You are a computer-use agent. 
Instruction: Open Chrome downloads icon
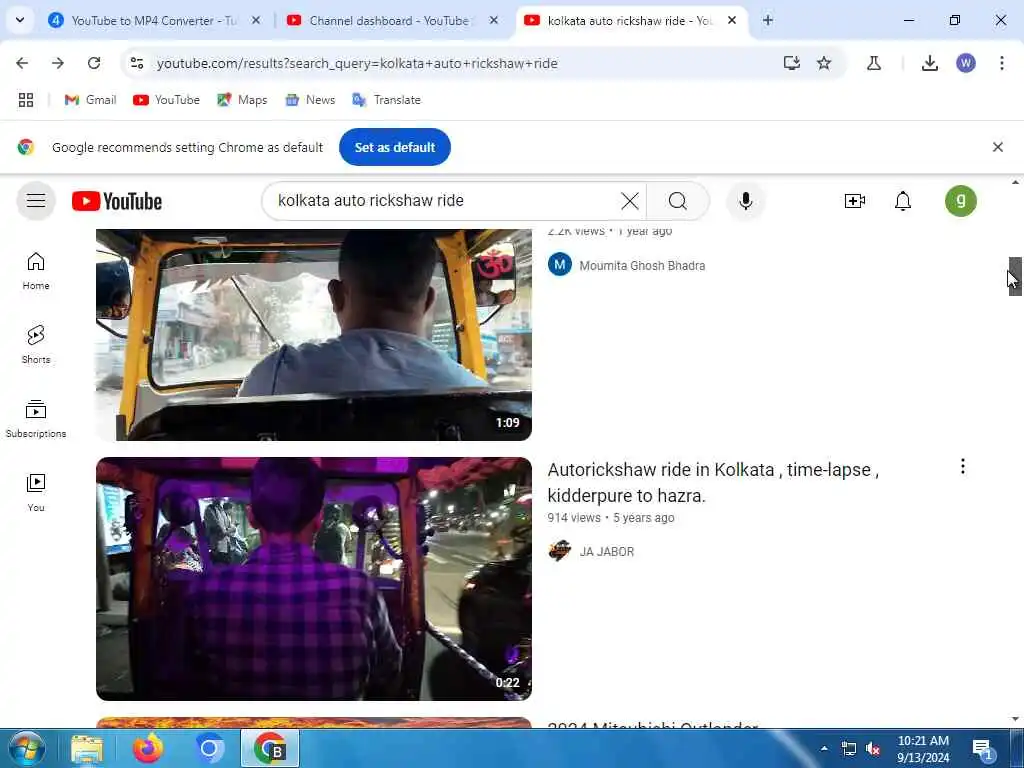coord(930,63)
